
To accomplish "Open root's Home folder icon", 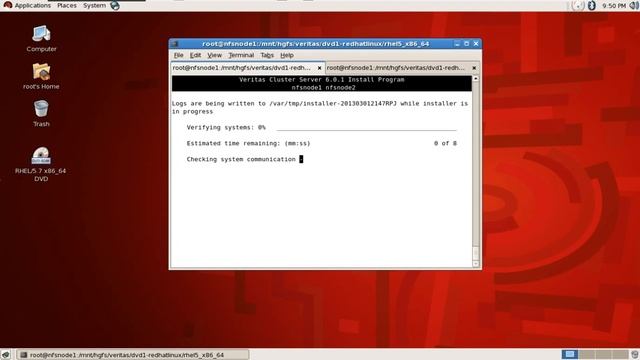I will 41,76.
